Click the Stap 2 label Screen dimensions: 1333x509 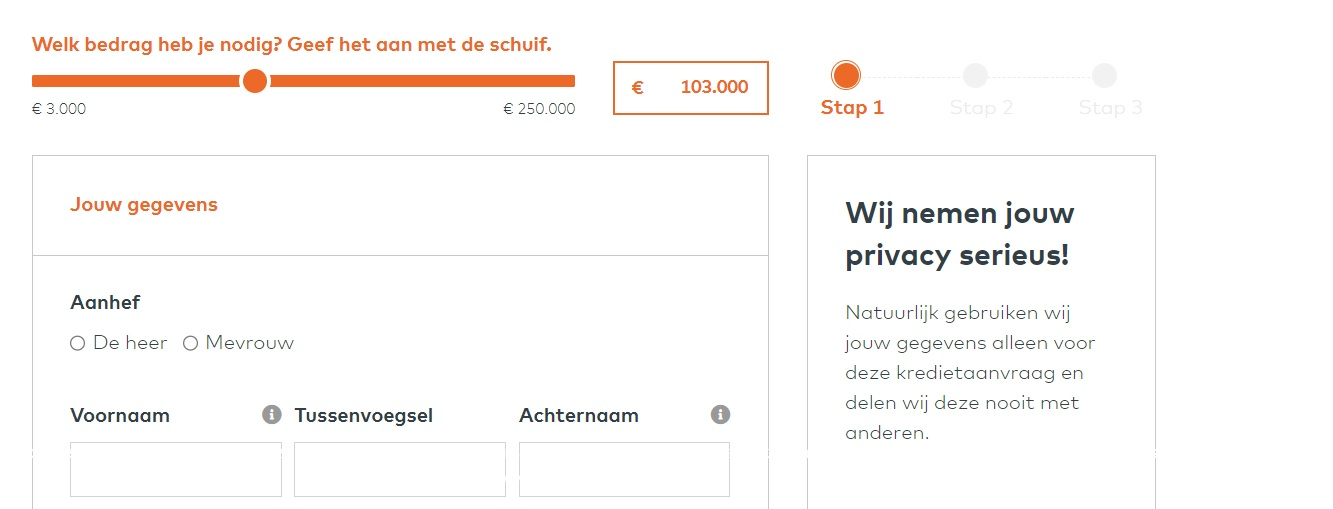[x=981, y=107]
